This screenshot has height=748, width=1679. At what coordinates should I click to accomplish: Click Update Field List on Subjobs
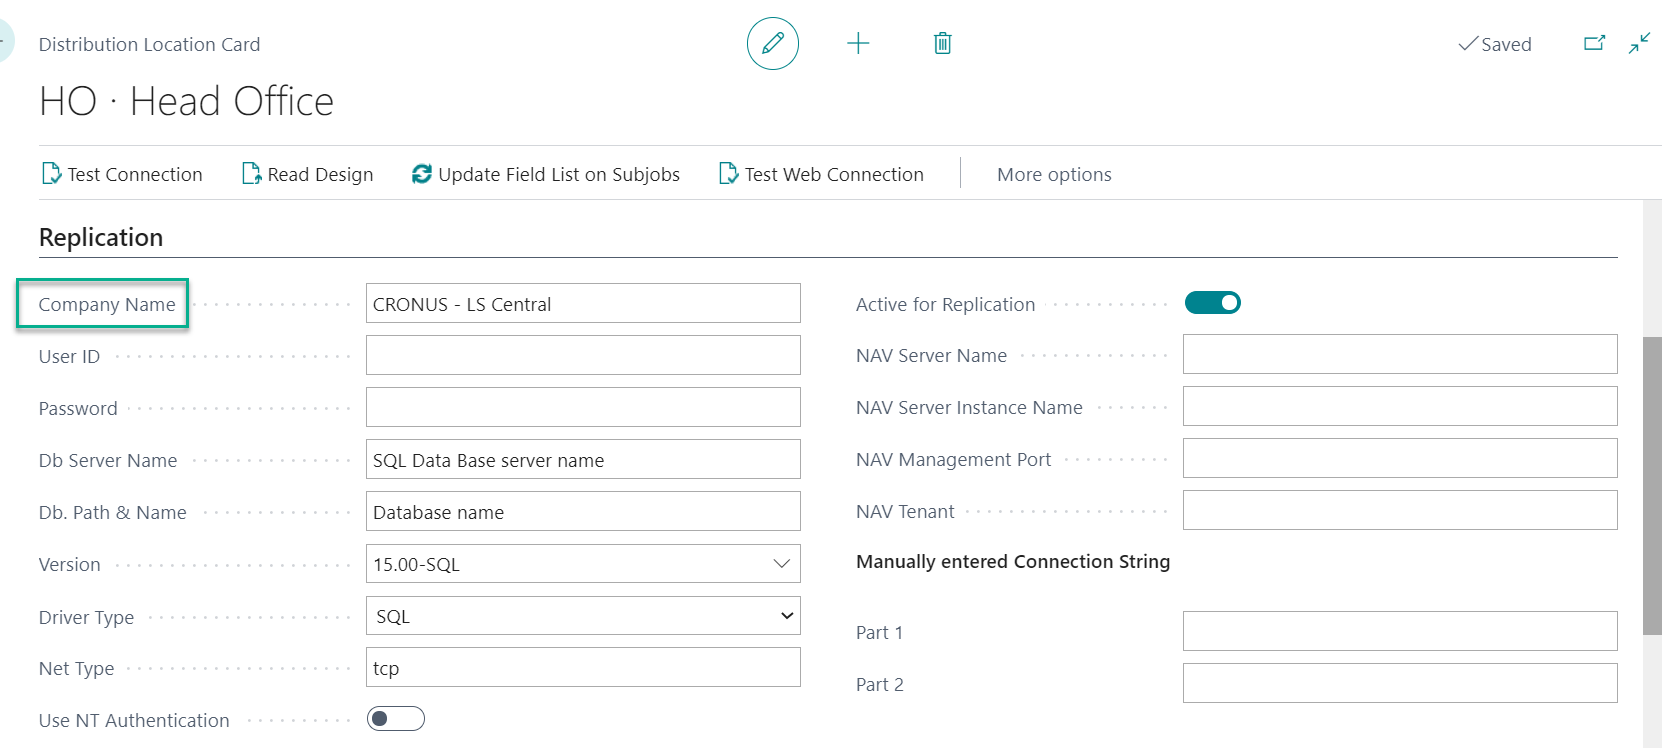pyautogui.click(x=546, y=175)
